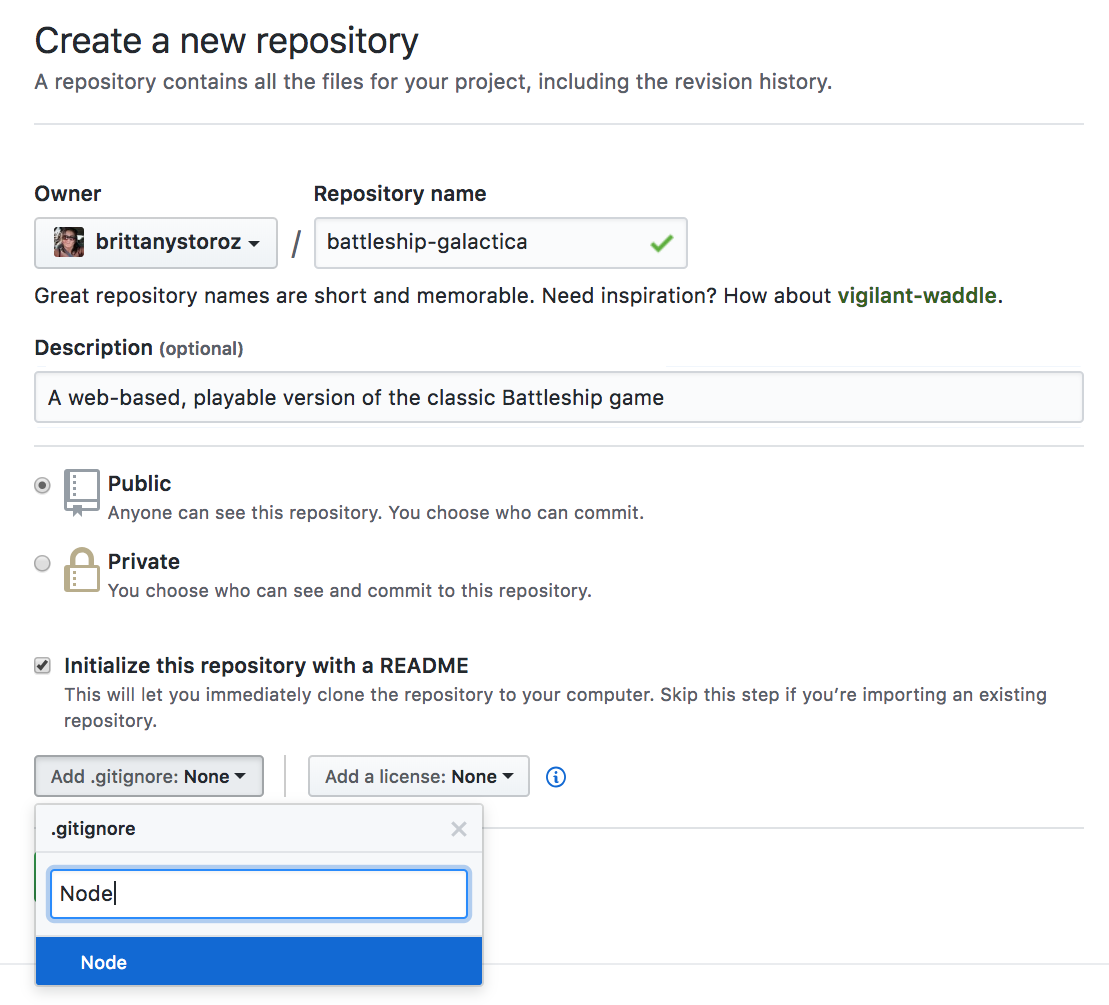Use the vigilant-waddle name suggestion link
Image resolution: width=1109 pixels, height=1005 pixels.
916,296
